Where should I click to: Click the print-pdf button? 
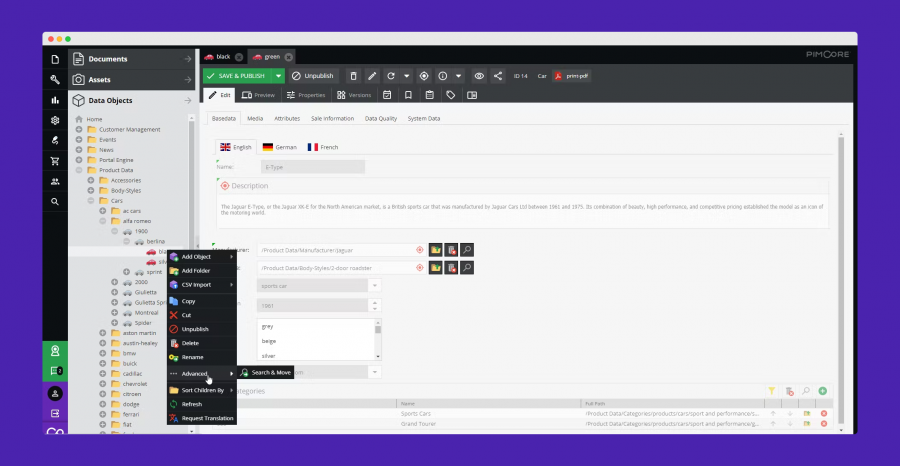[572, 76]
